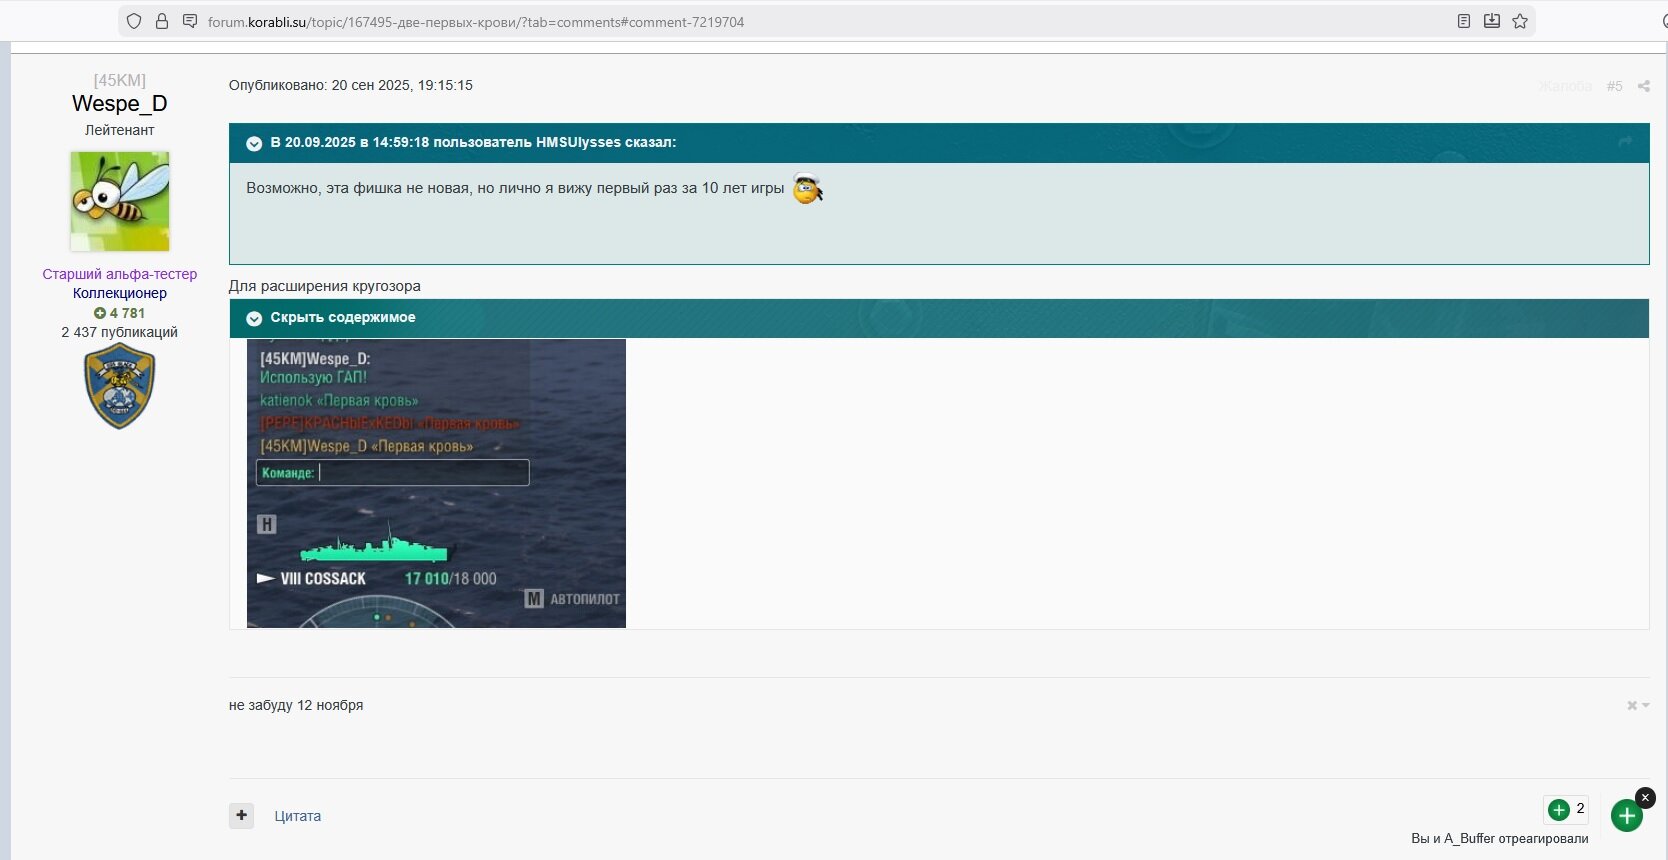Screen dimensions: 1668x860
Task: Click the site permissions icon in the URL bar
Action: click(x=190, y=21)
